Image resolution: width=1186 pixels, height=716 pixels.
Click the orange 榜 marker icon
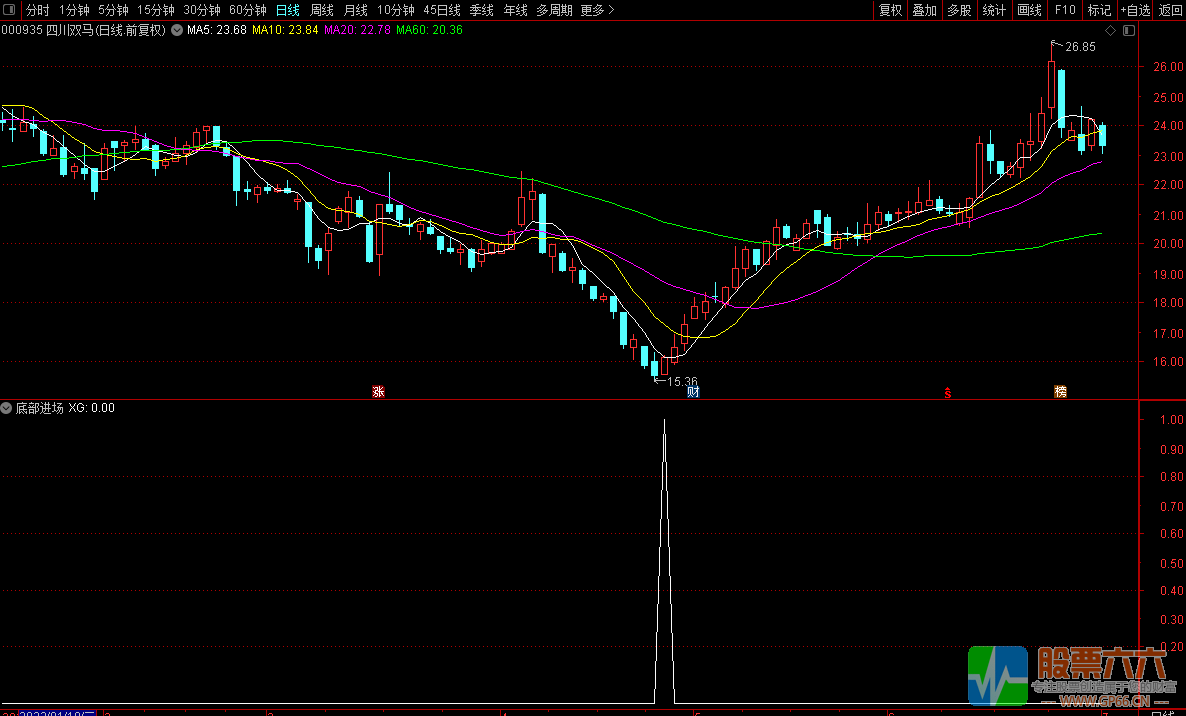pyautogui.click(x=1060, y=391)
